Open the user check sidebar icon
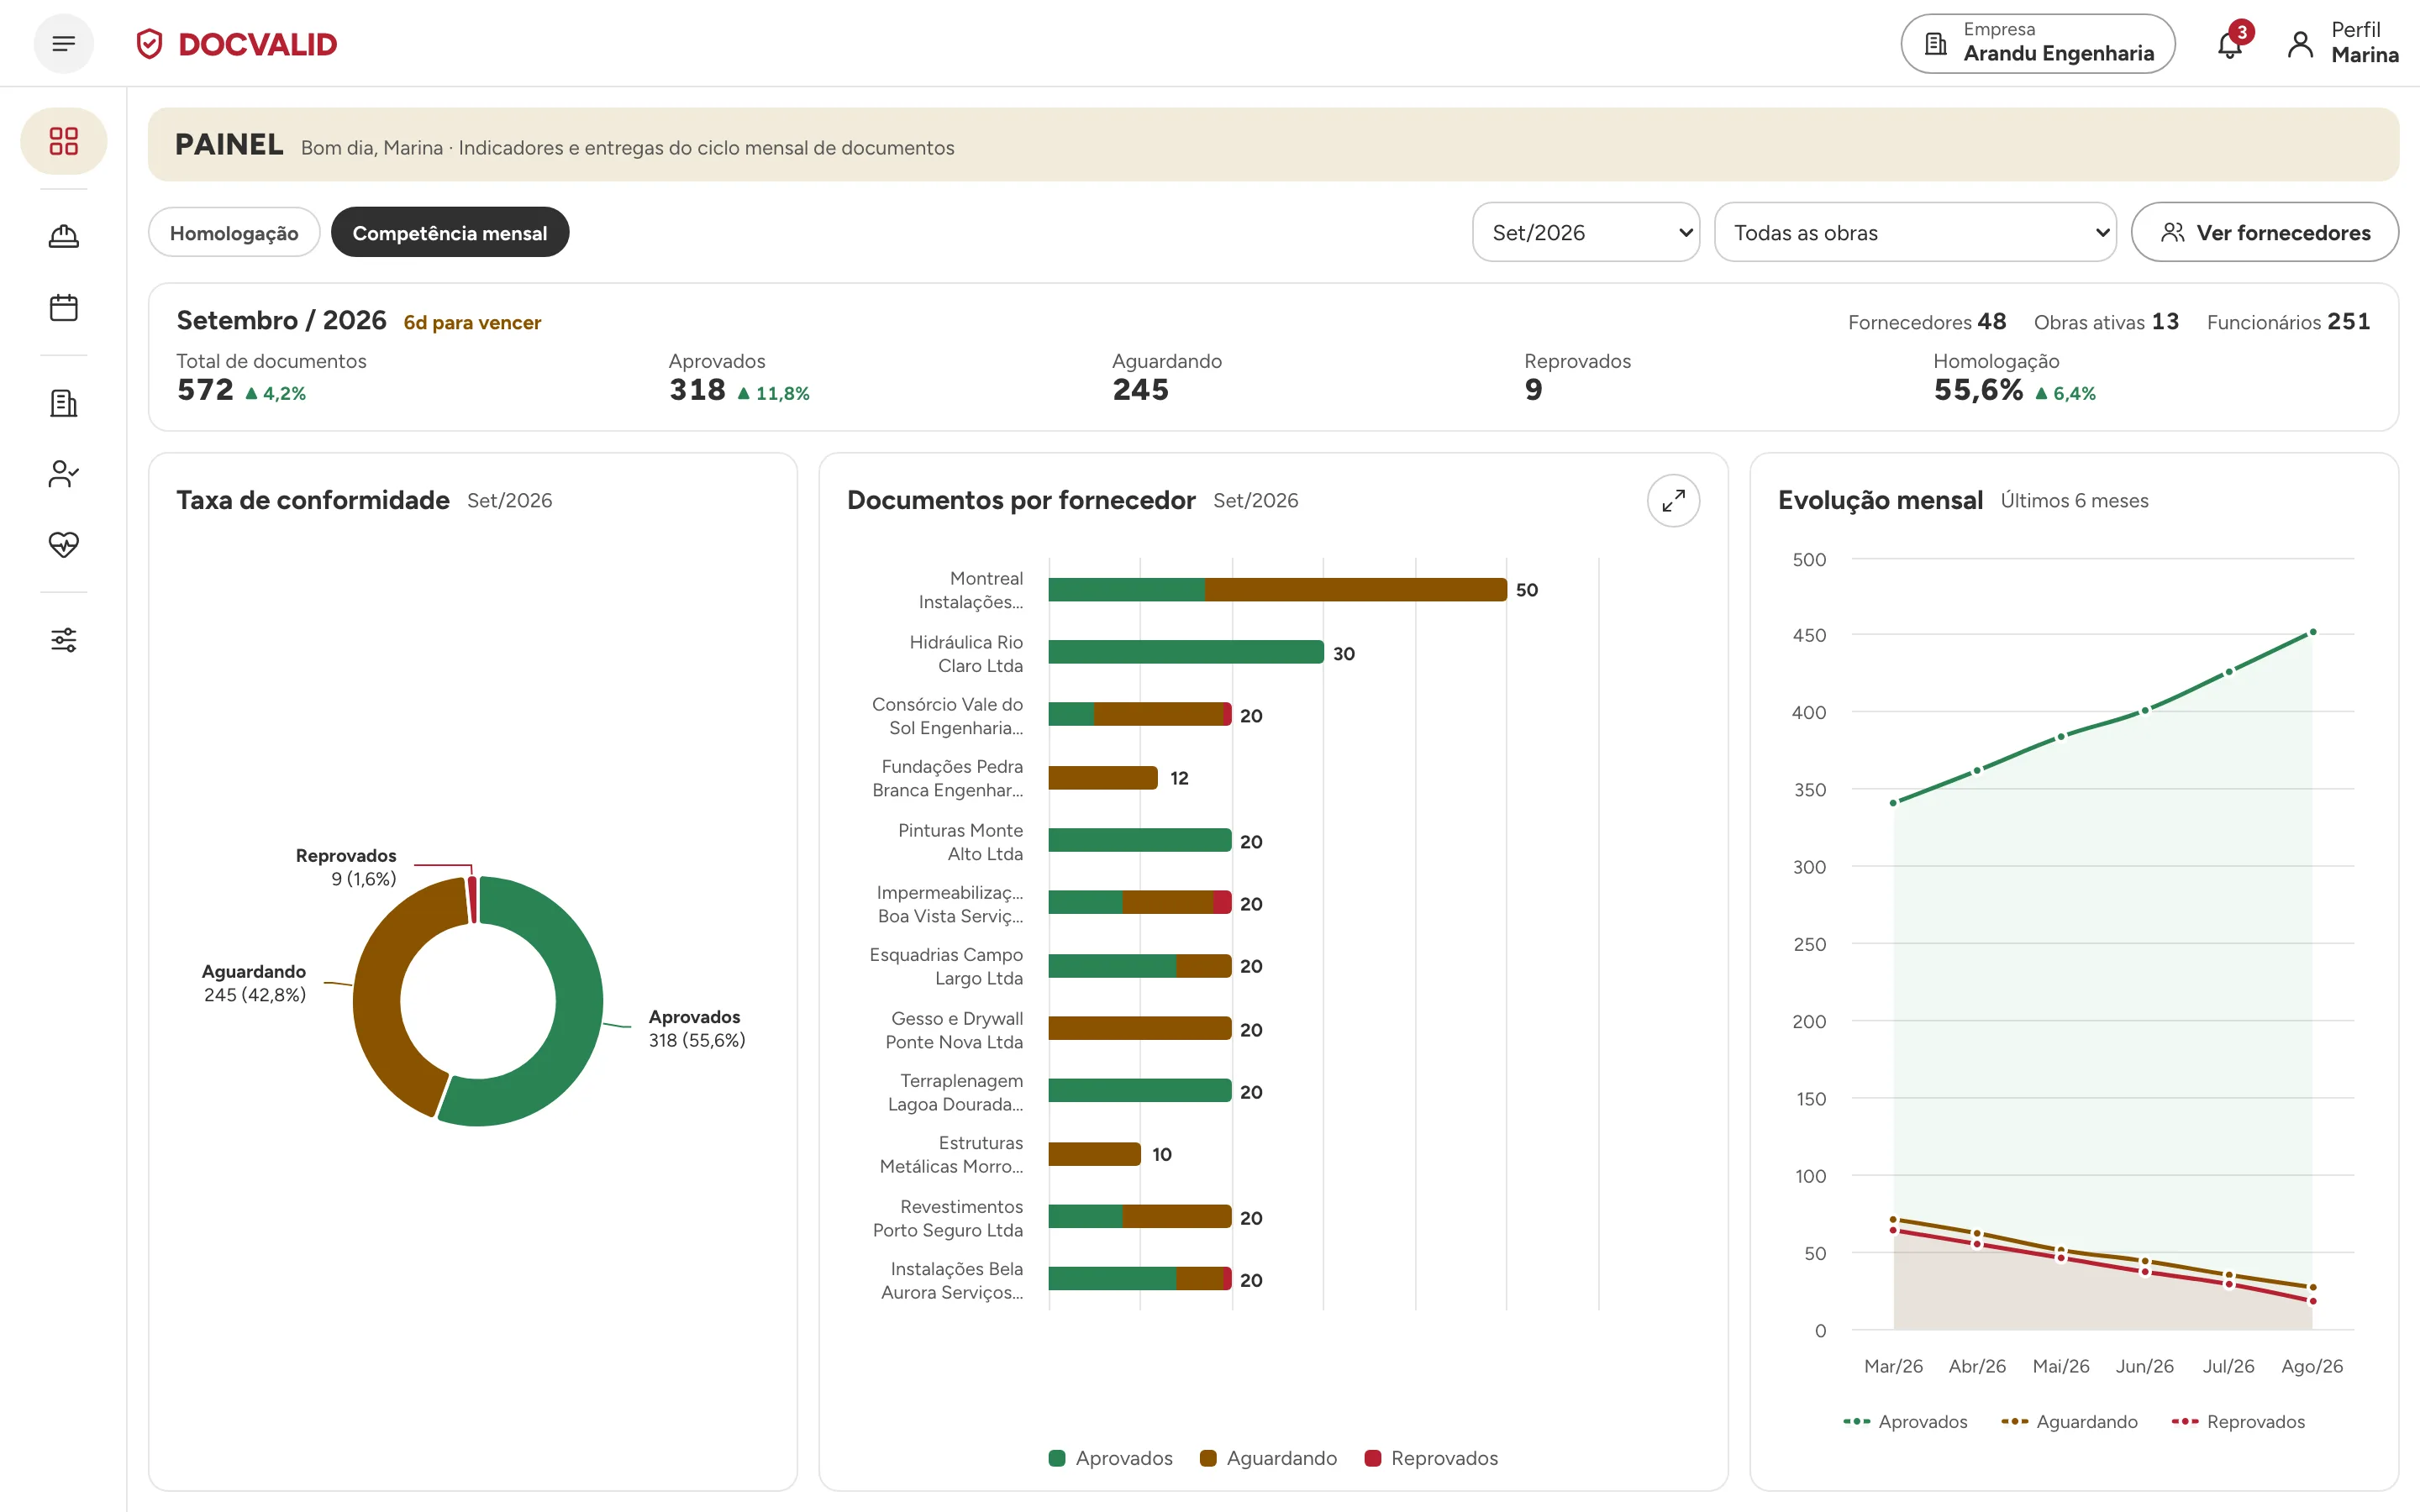 (x=64, y=474)
